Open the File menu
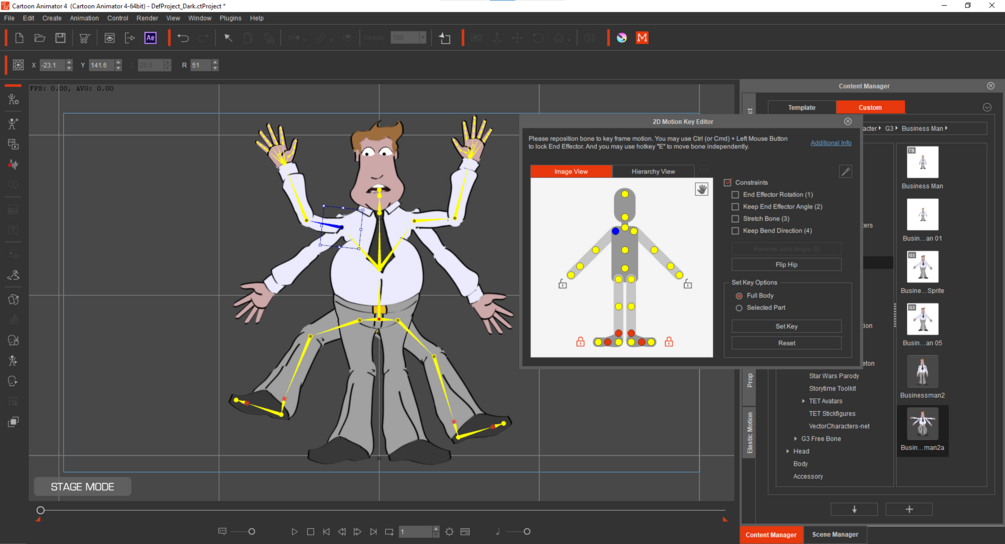 pos(9,18)
